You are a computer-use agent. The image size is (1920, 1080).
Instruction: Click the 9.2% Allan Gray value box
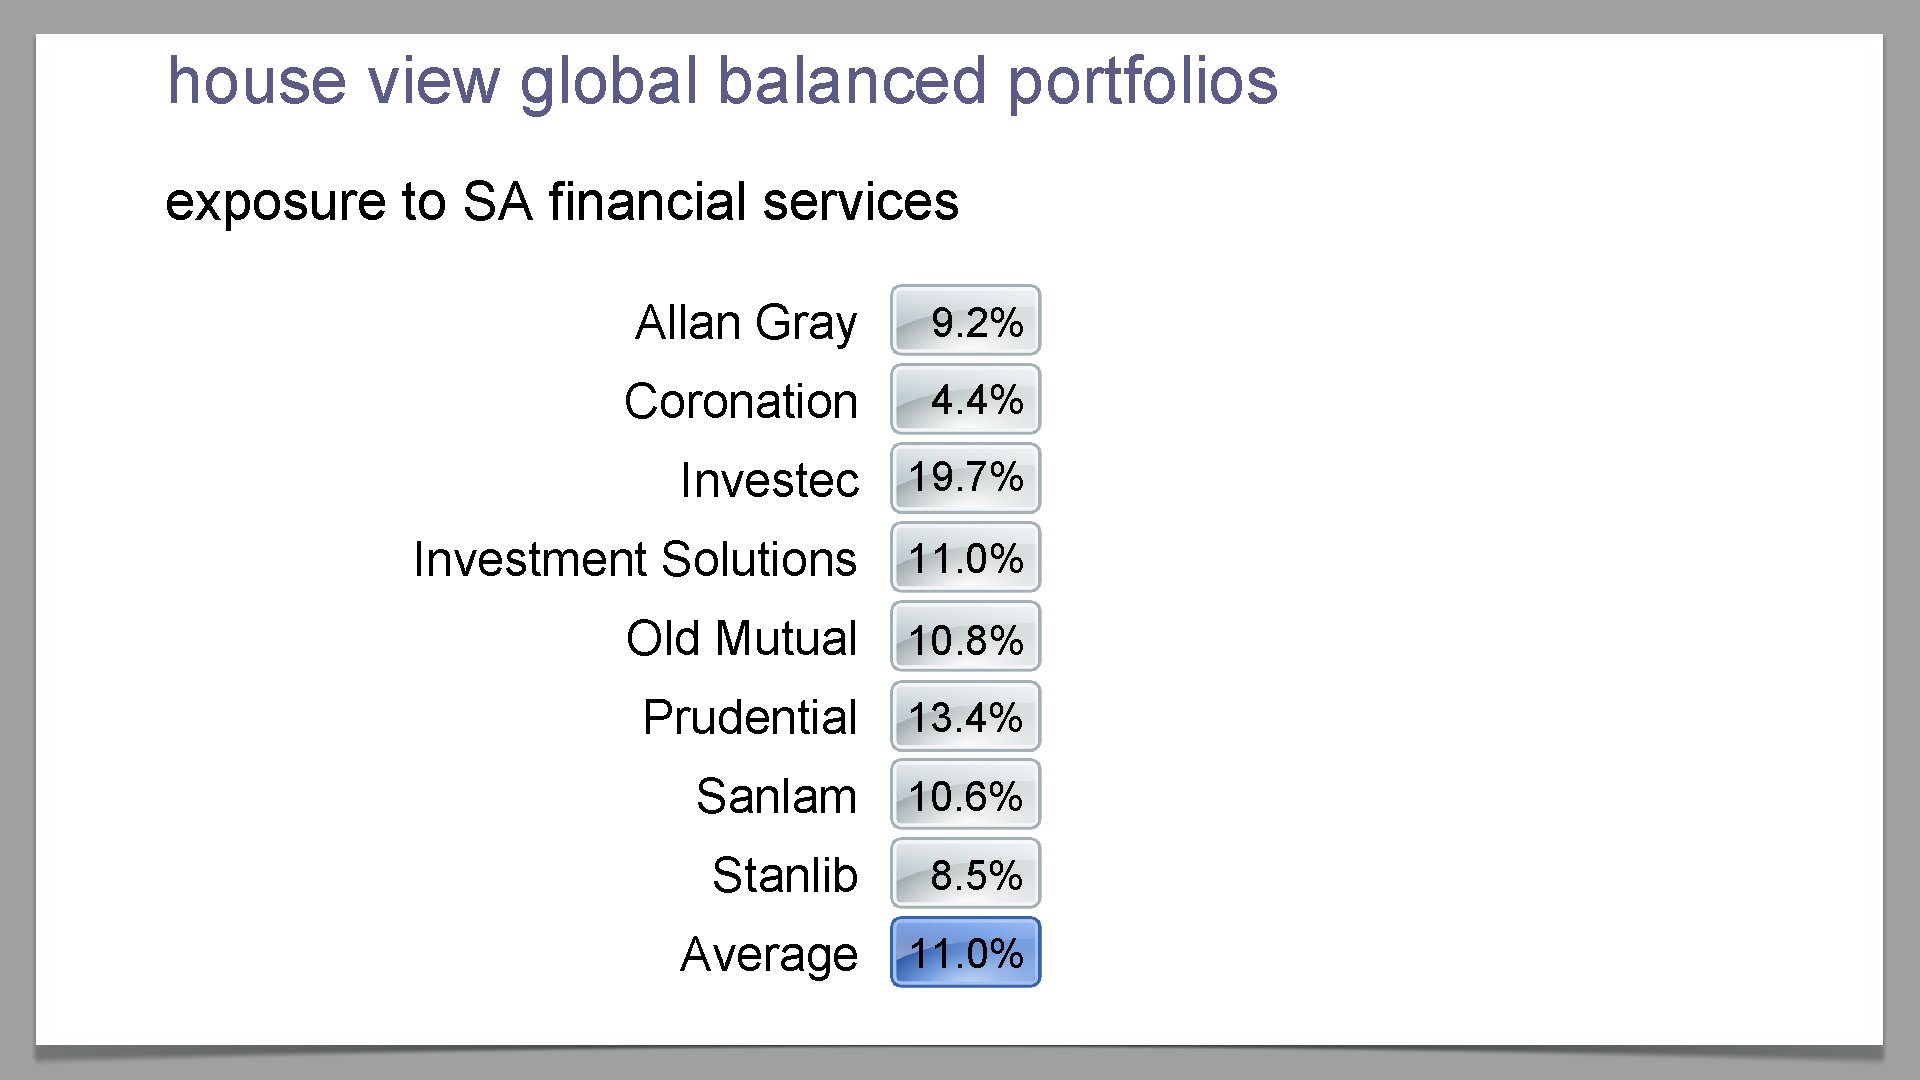tap(965, 321)
